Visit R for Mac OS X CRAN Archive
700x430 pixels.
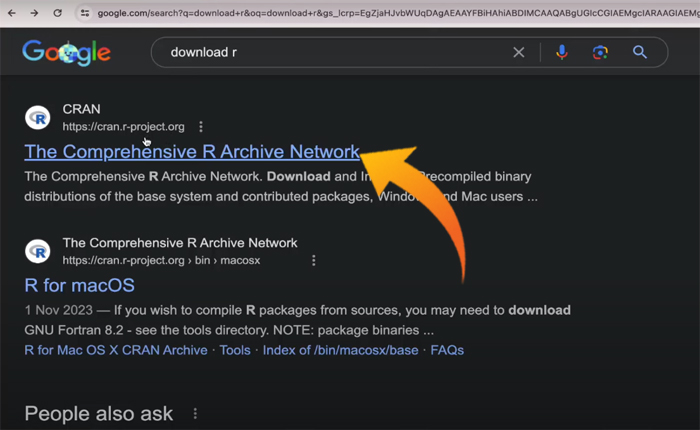[x=116, y=350]
